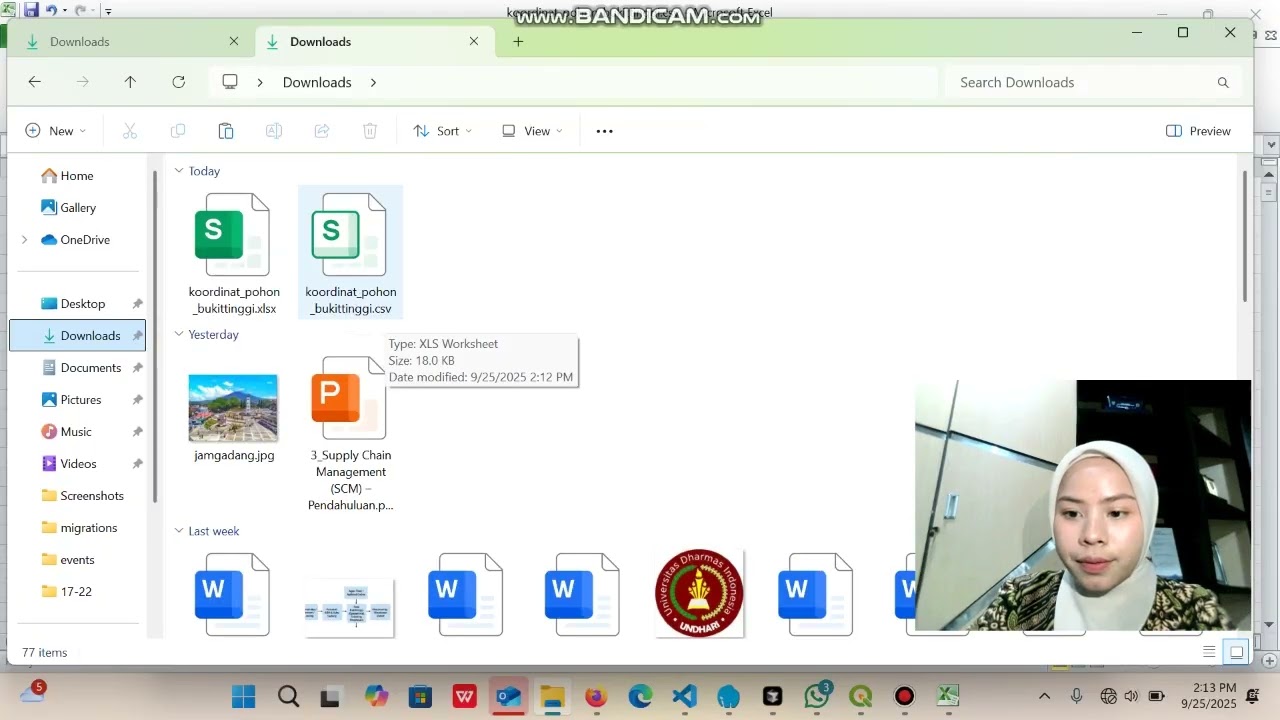Screen dimensions: 1280x720
Task: Select koordinat_pohon_bukittinggi.xlsx file icon
Action: (x=232, y=235)
